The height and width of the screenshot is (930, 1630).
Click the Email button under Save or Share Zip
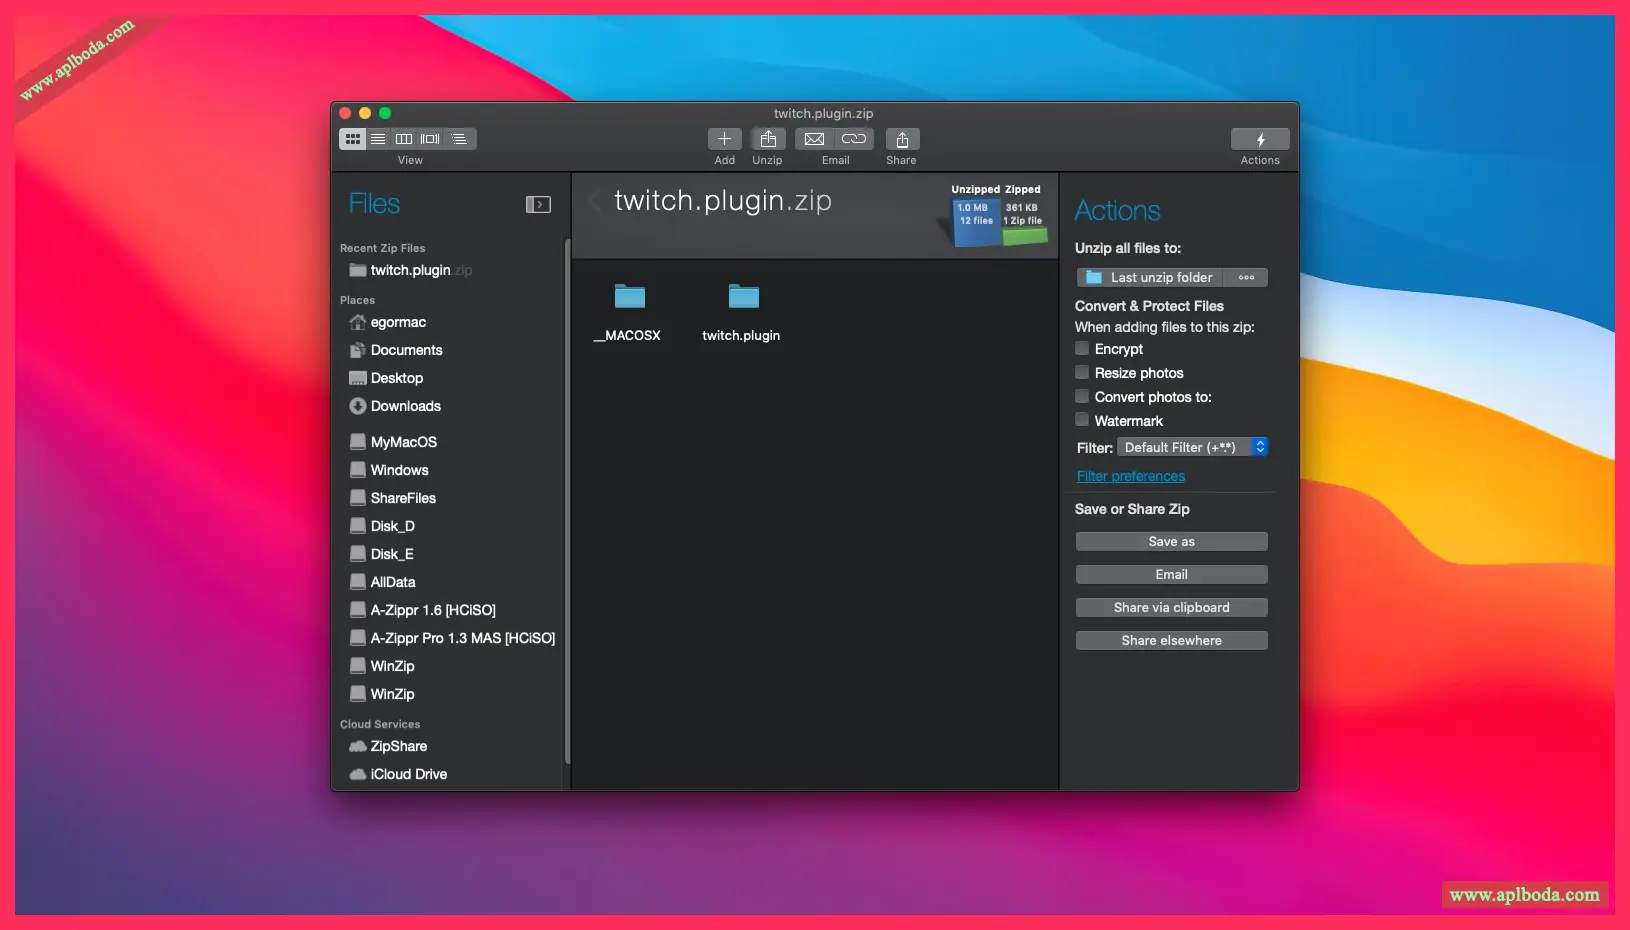tap(1172, 575)
